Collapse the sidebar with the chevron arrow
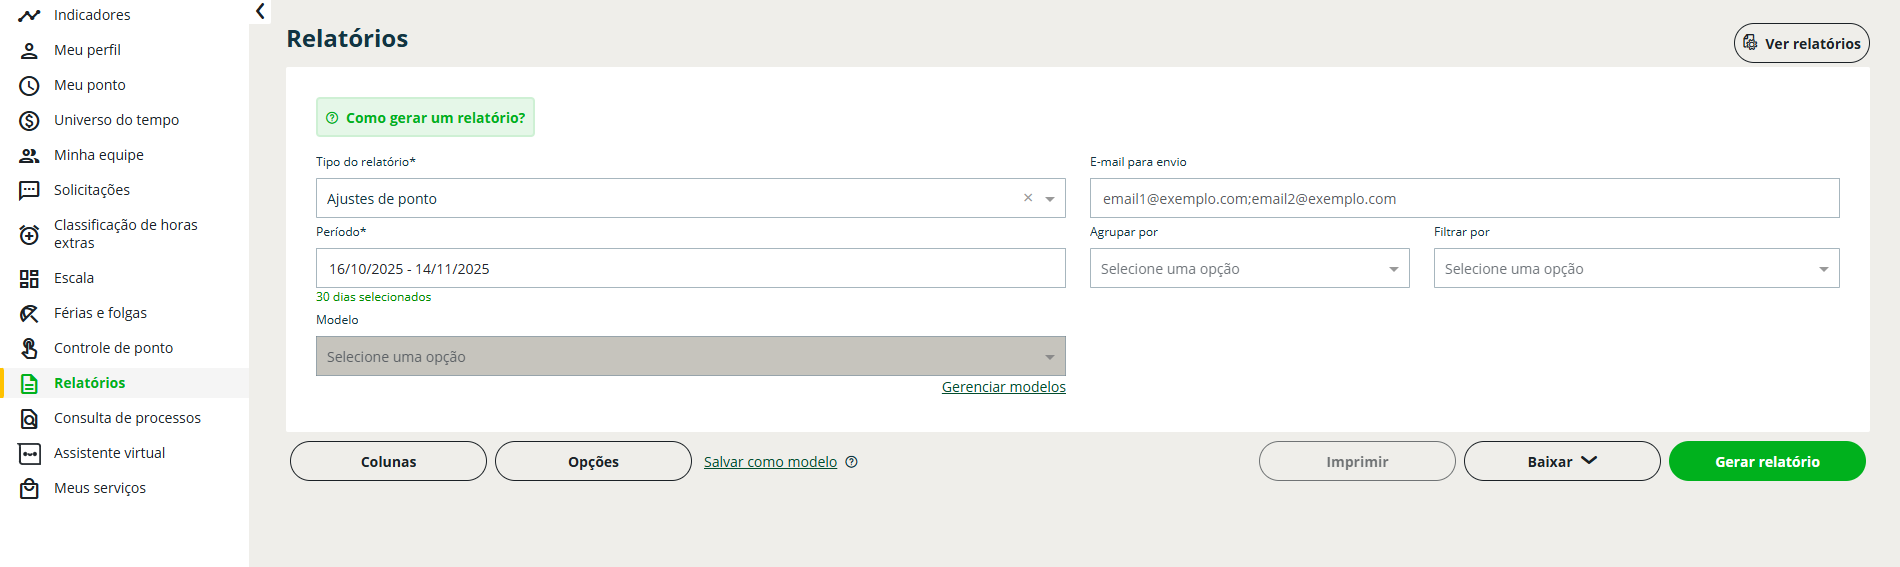The height and width of the screenshot is (567, 1900). (260, 11)
